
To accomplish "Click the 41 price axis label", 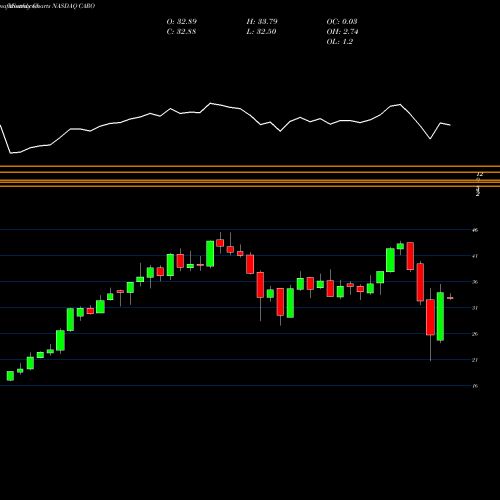I will point(475,256).
